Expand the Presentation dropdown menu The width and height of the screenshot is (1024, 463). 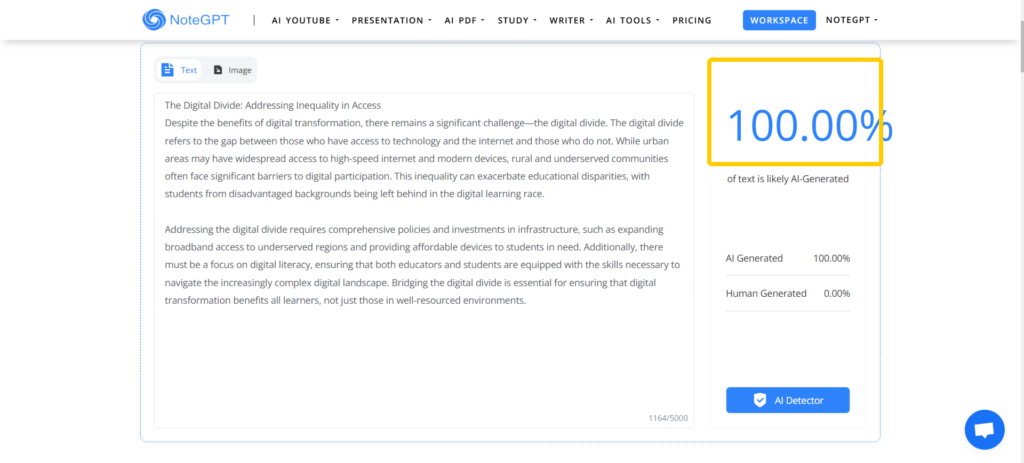391,20
